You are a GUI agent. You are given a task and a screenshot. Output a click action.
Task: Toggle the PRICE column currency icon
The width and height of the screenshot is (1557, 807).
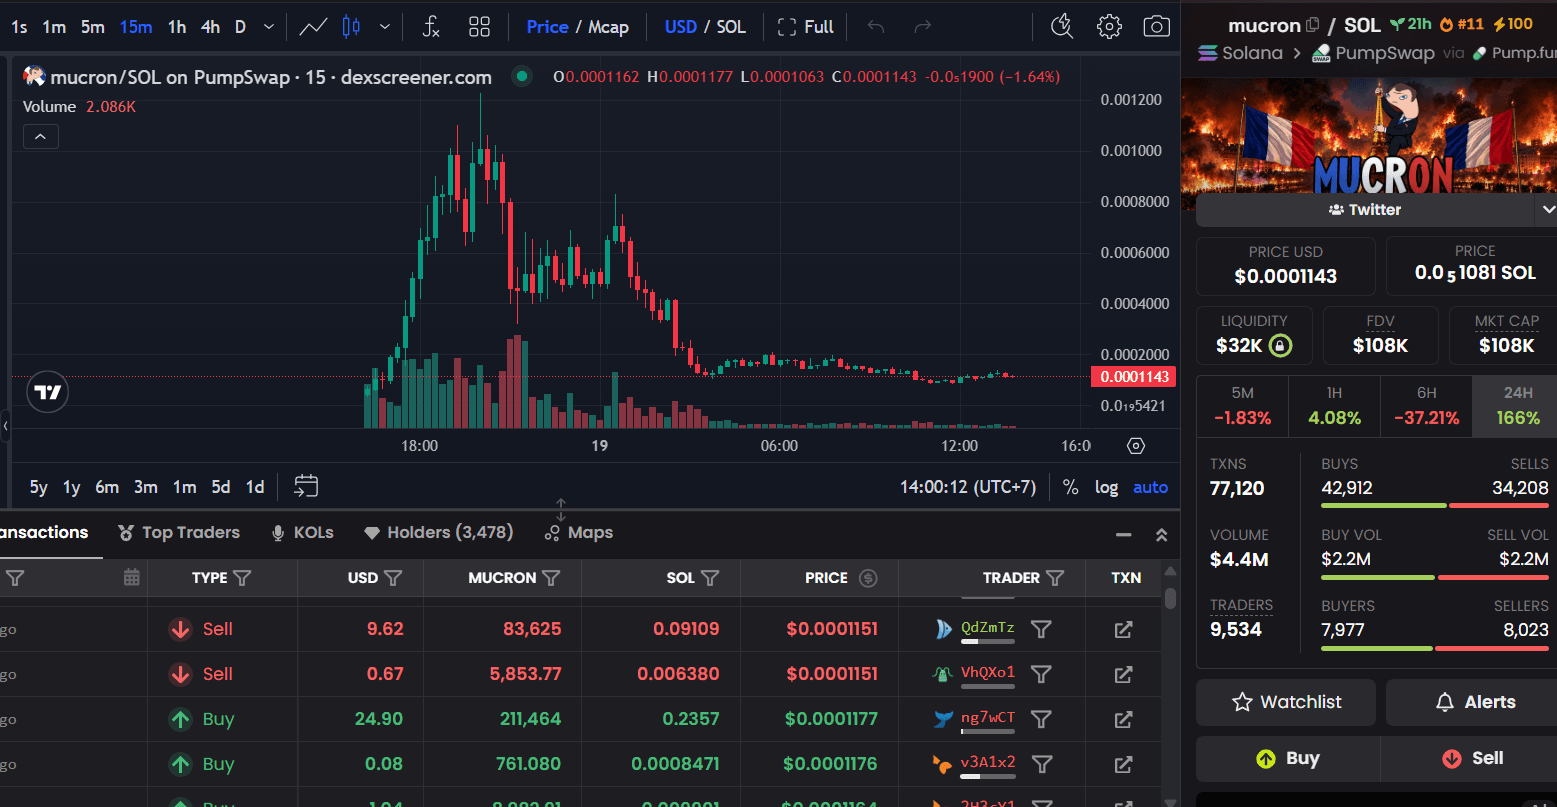click(868, 578)
